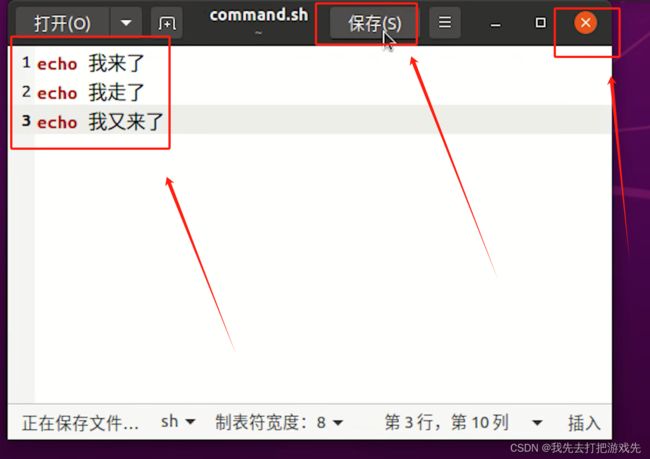The width and height of the screenshot is (650, 459).
Task: Click the 打开(O) open button
Action: [63, 23]
